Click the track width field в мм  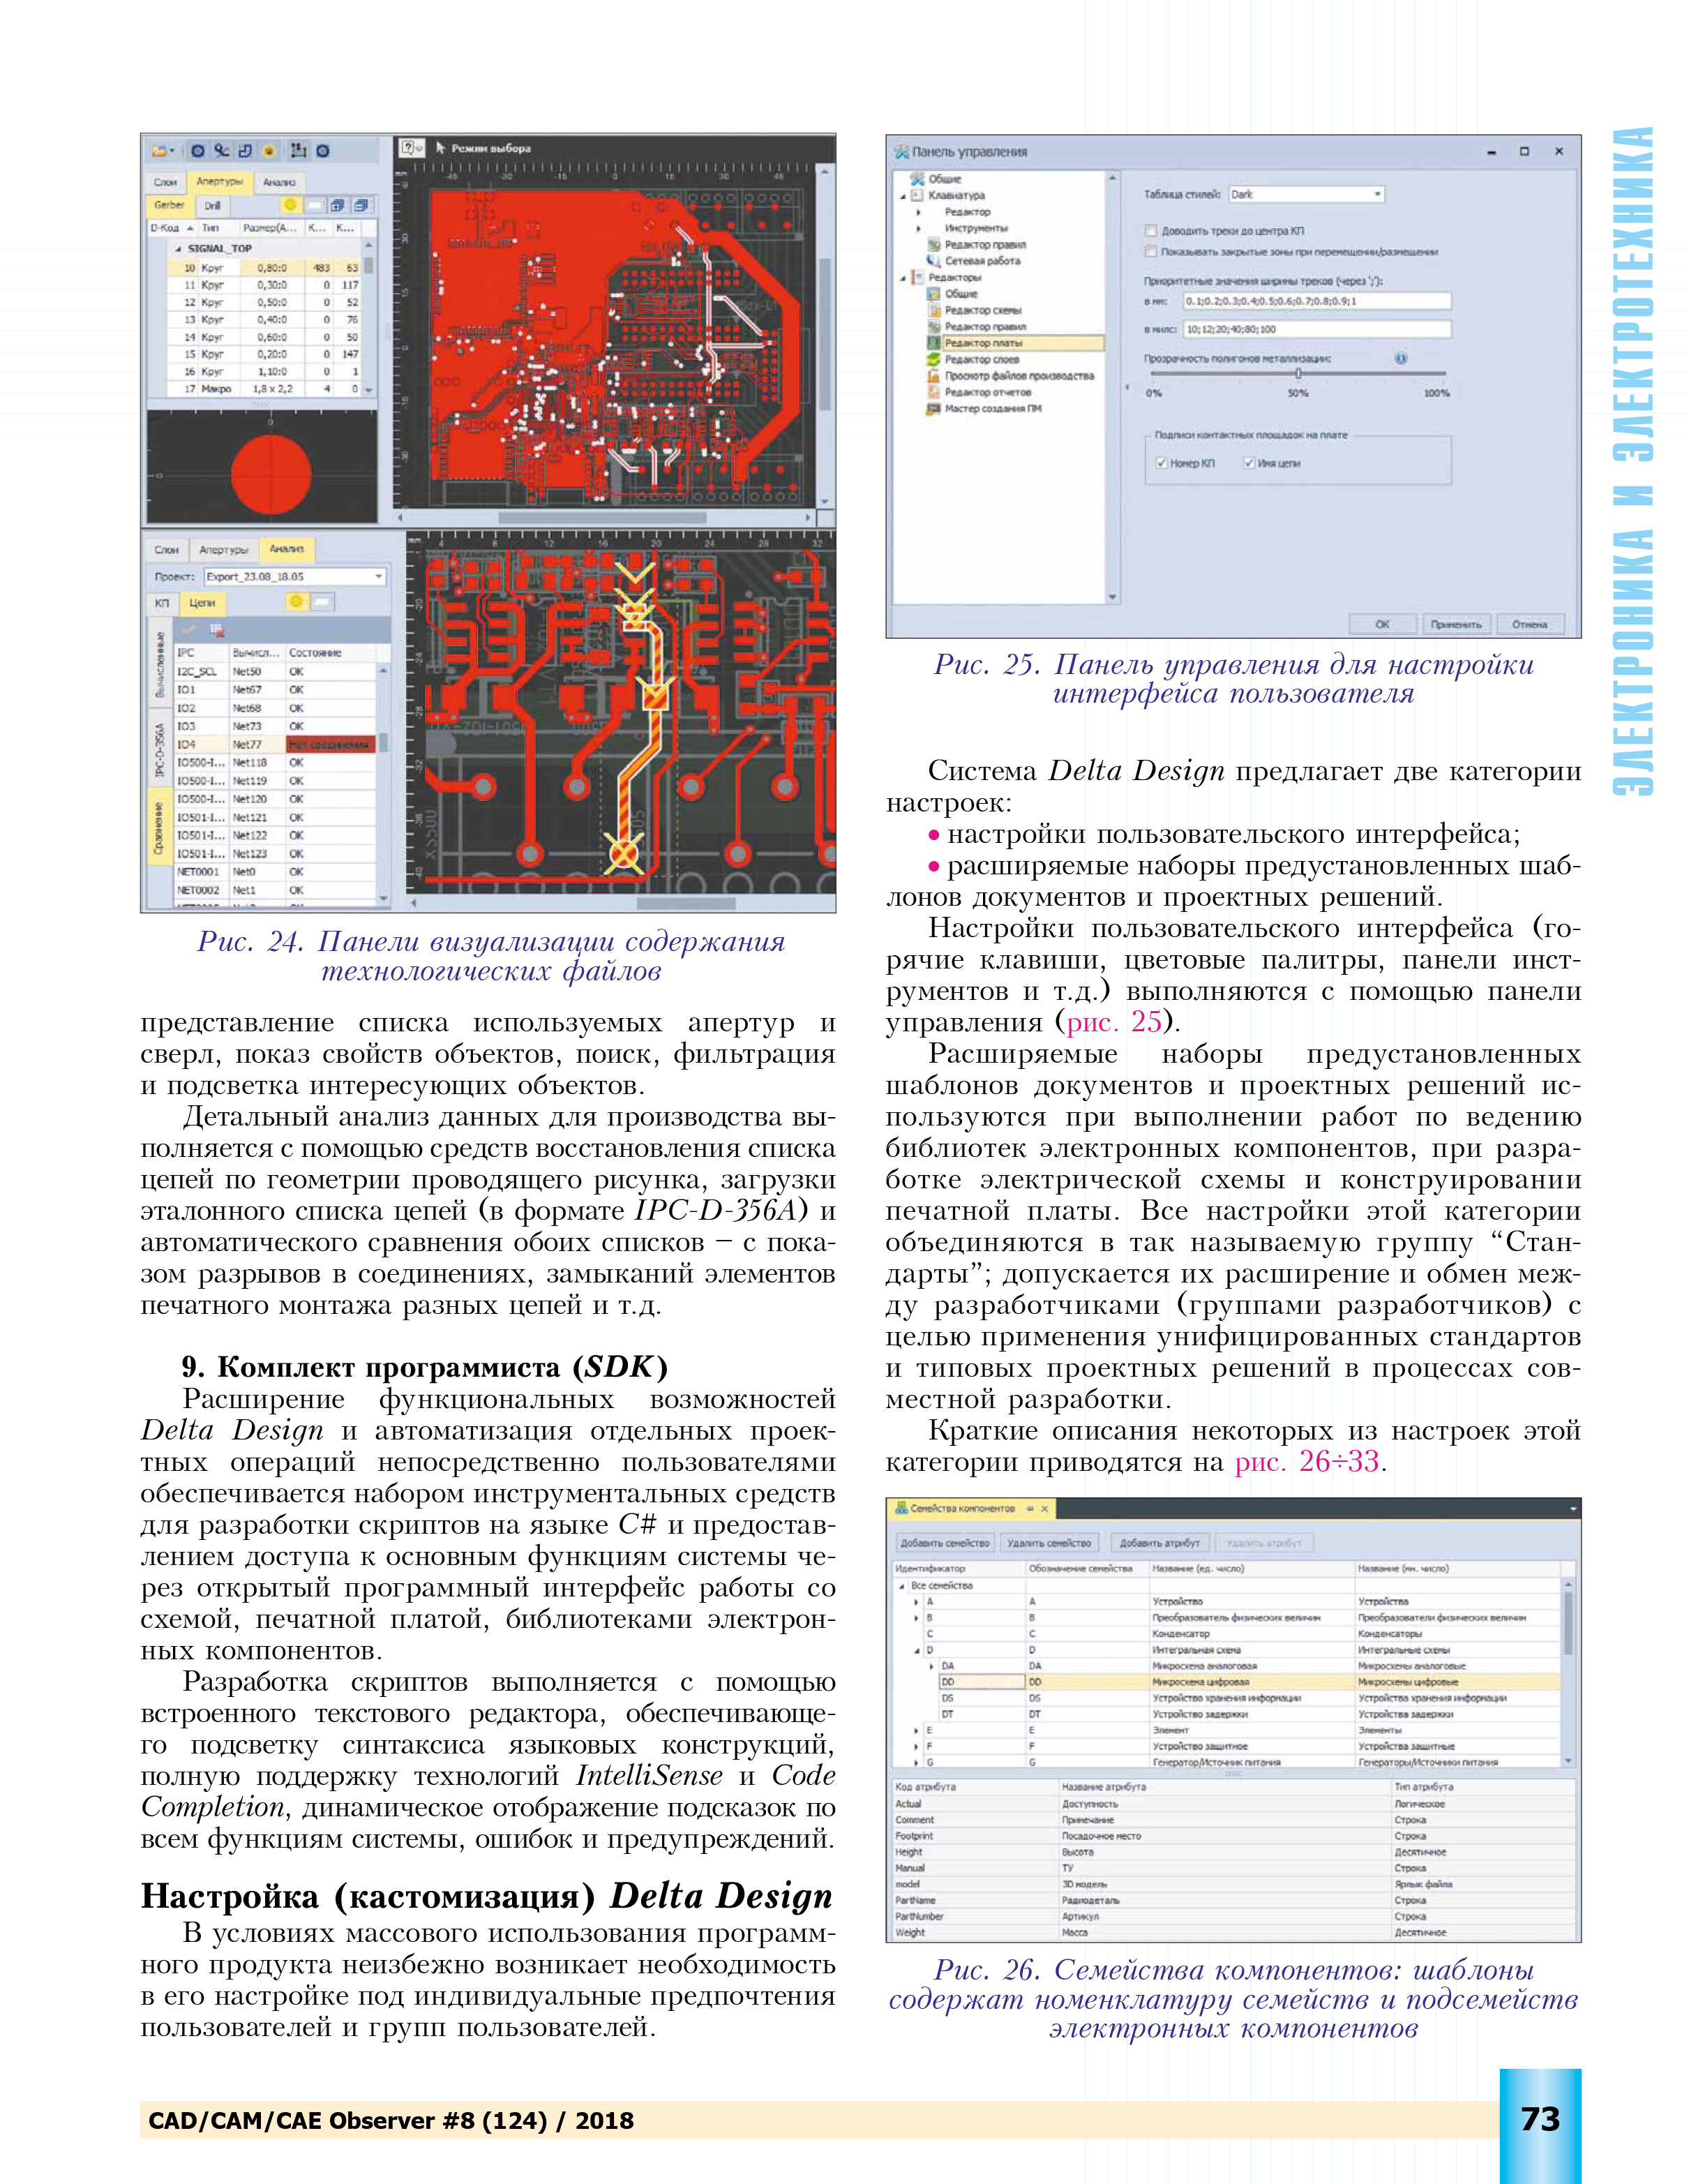point(1317,301)
